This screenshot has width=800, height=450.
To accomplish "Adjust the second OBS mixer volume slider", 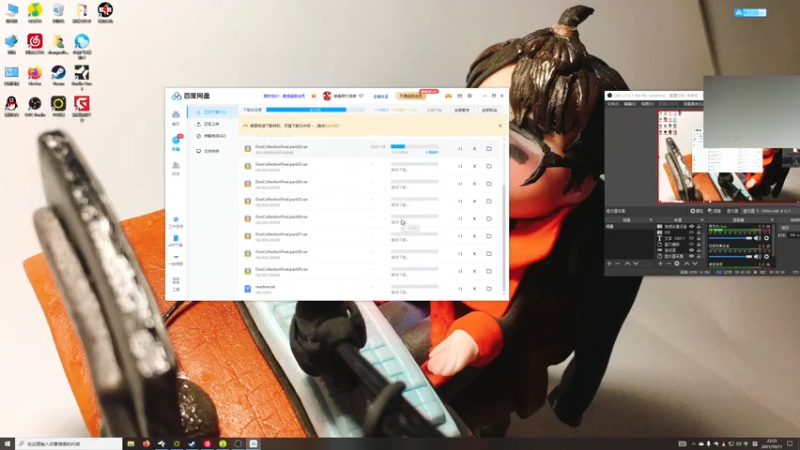I will tap(731, 257).
